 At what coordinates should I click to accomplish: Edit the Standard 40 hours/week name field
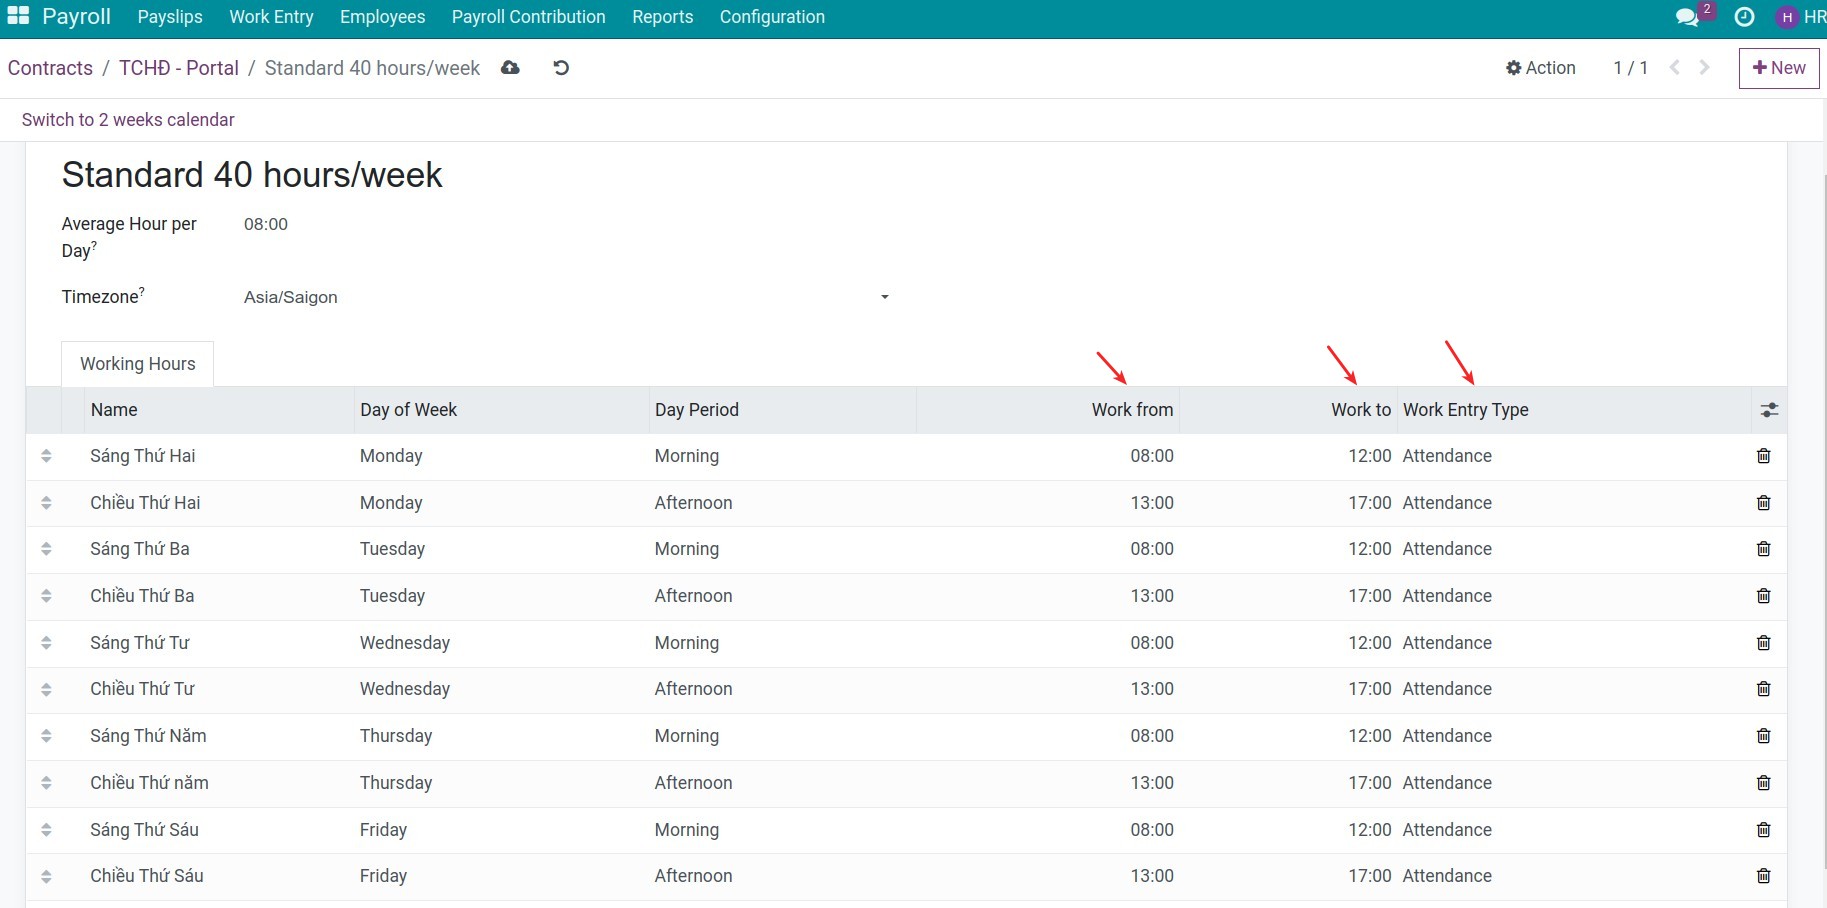click(252, 175)
